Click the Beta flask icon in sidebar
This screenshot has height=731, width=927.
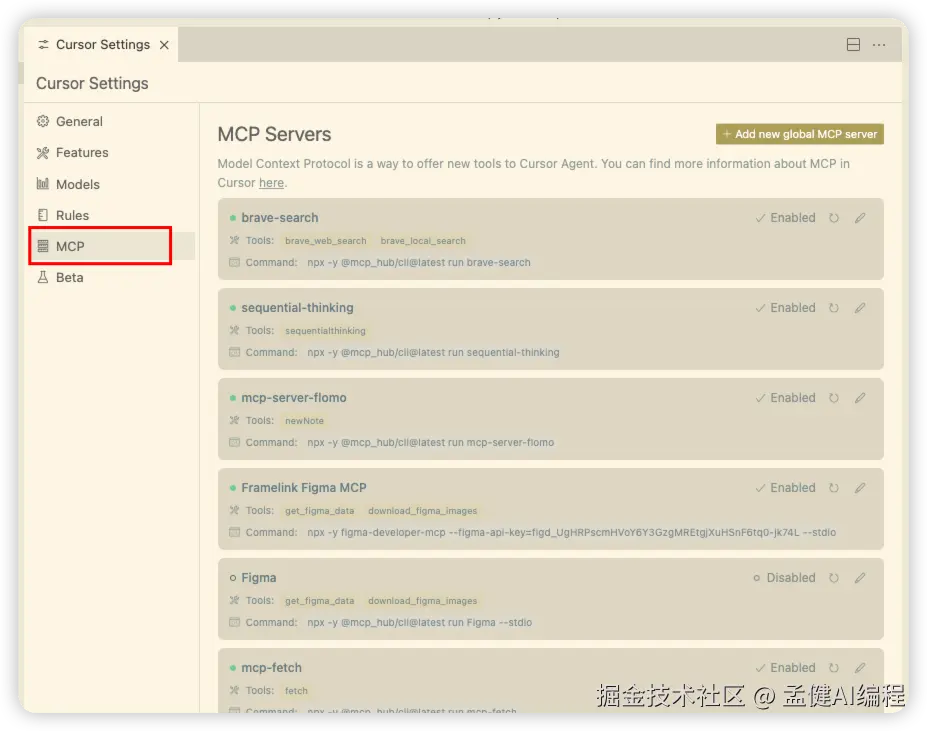[43, 277]
